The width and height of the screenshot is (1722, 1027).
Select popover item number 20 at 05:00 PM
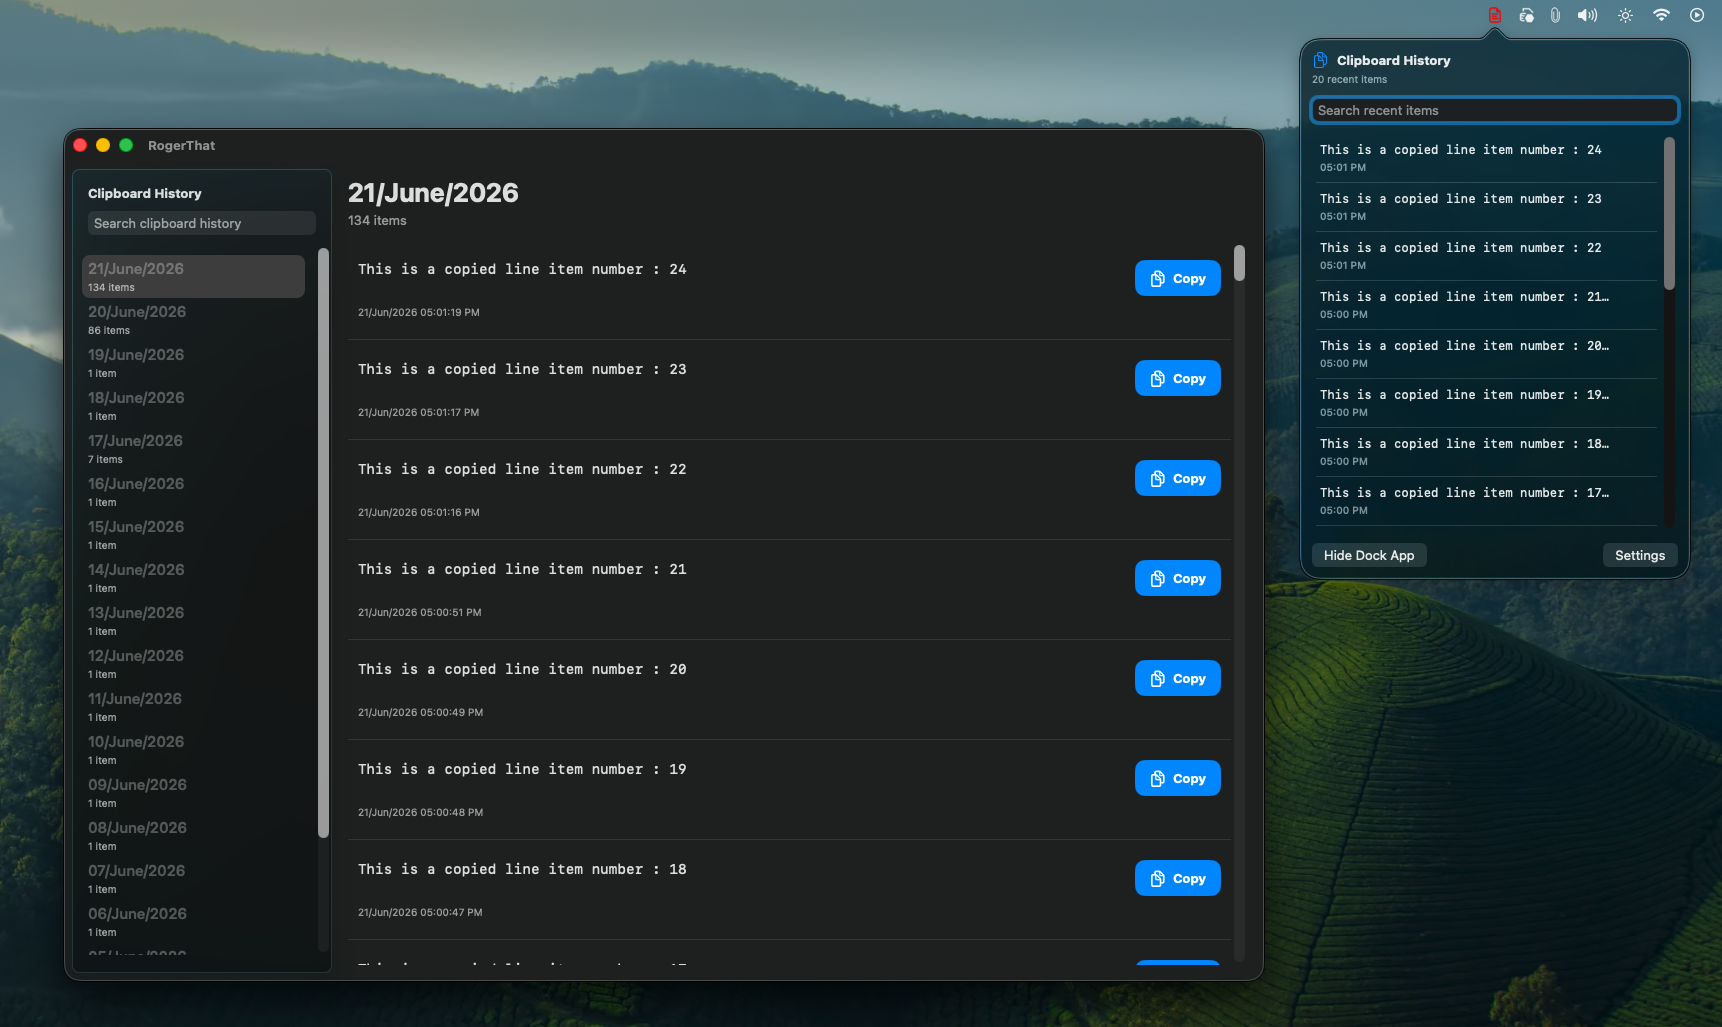(x=1485, y=354)
